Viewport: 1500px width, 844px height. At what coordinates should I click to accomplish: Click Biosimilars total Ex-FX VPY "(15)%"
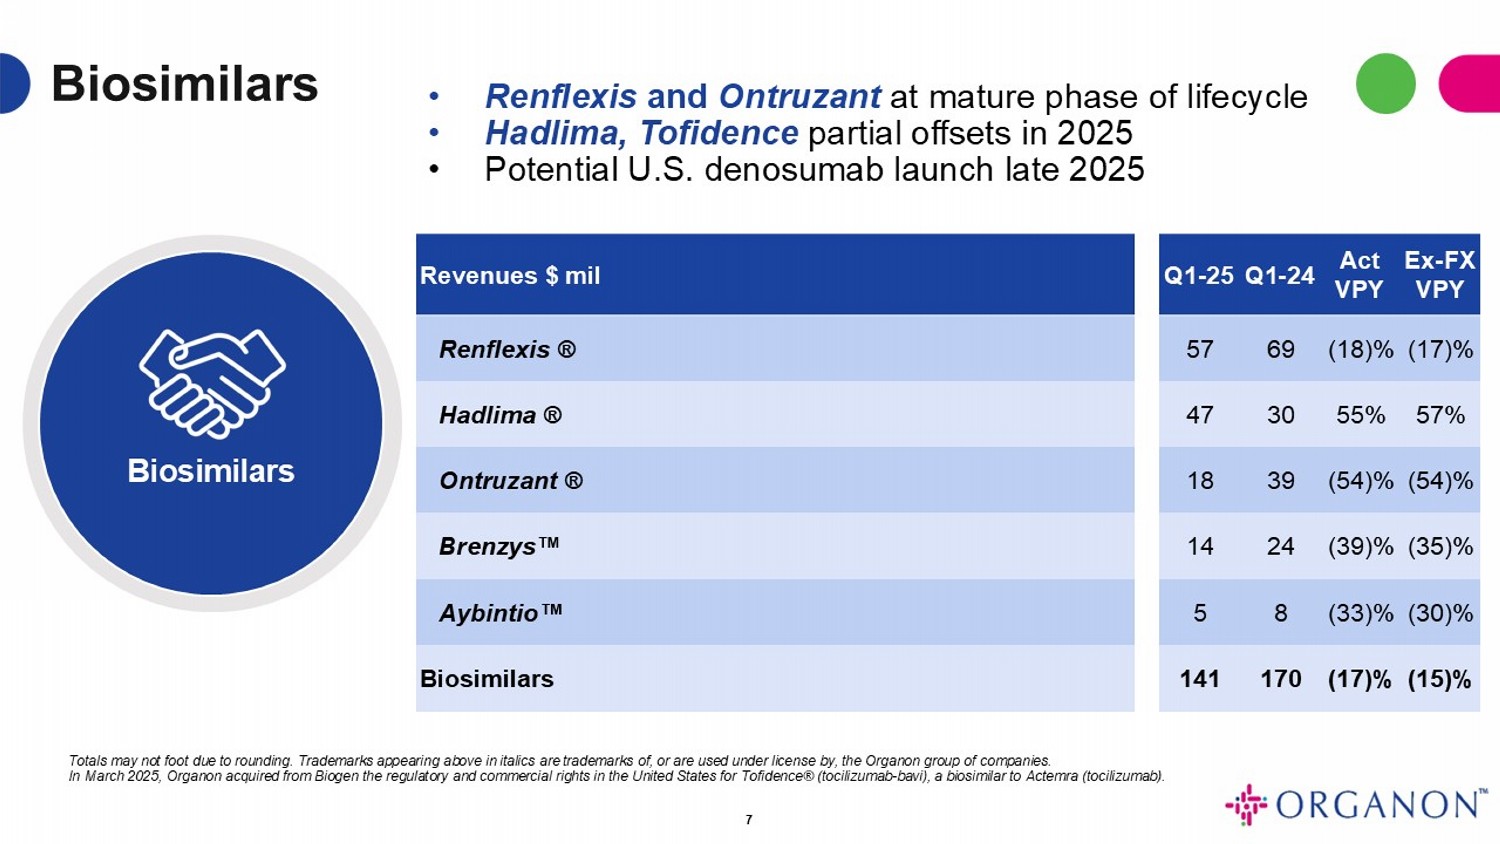tap(1440, 679)
